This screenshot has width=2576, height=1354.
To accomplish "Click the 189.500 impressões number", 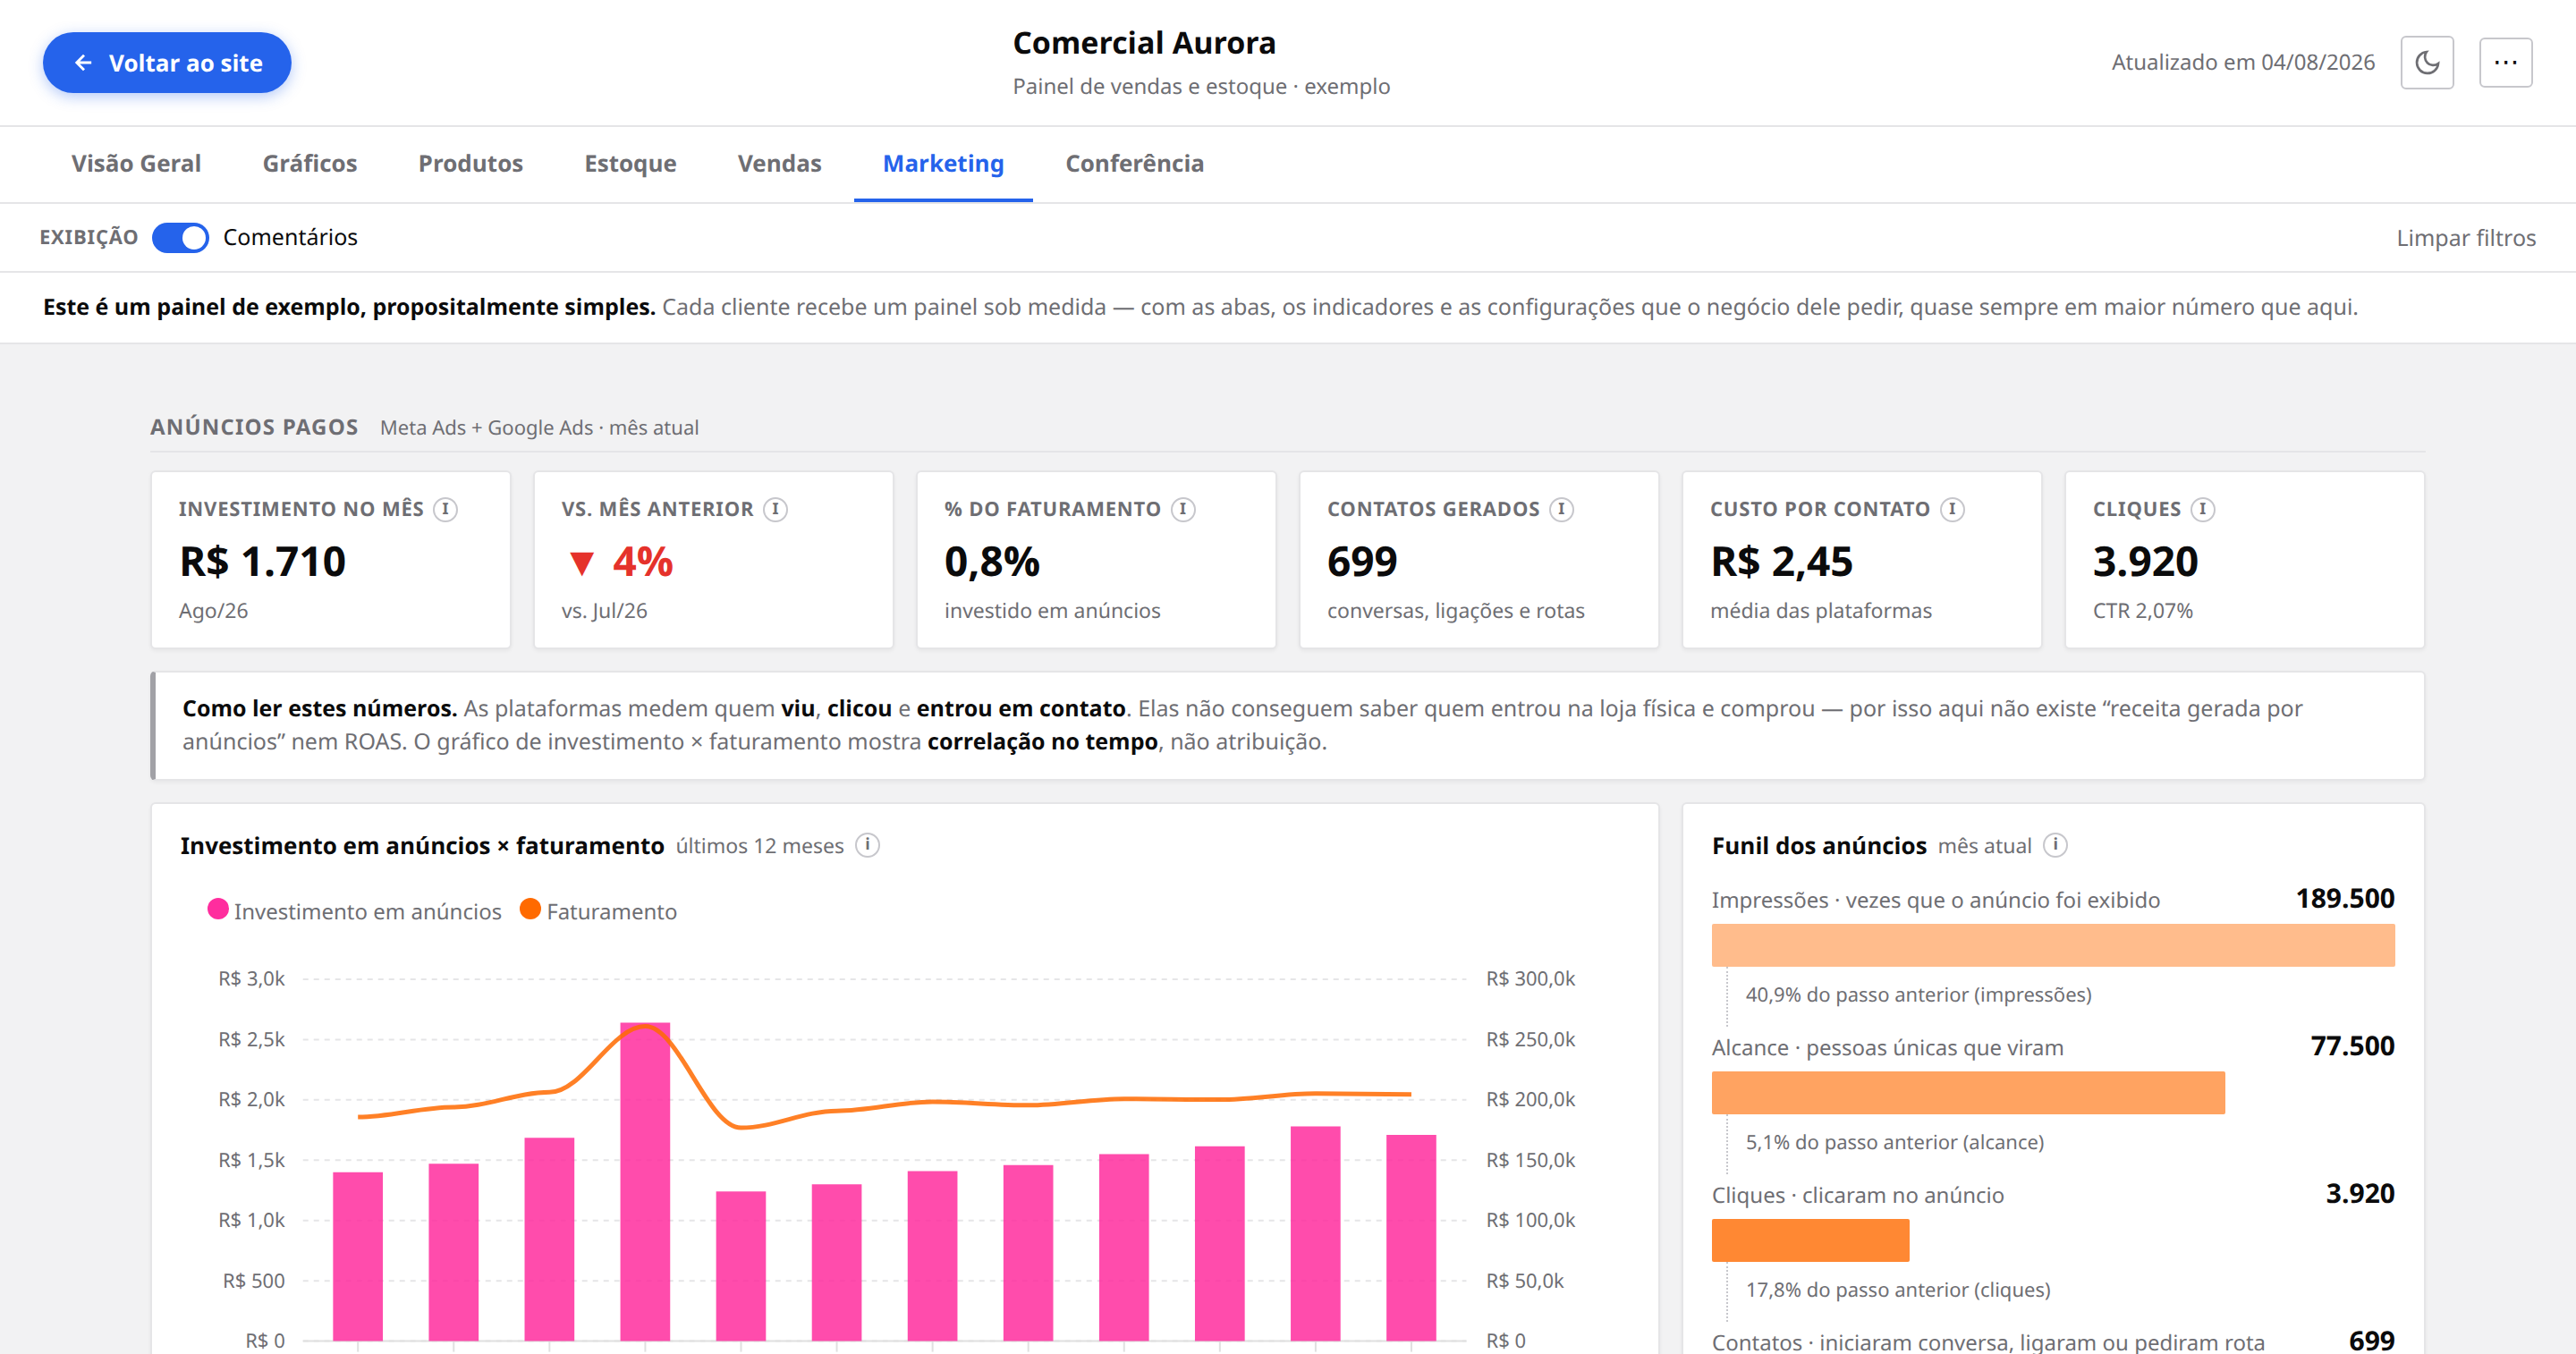I will (x=2345, y=898).
